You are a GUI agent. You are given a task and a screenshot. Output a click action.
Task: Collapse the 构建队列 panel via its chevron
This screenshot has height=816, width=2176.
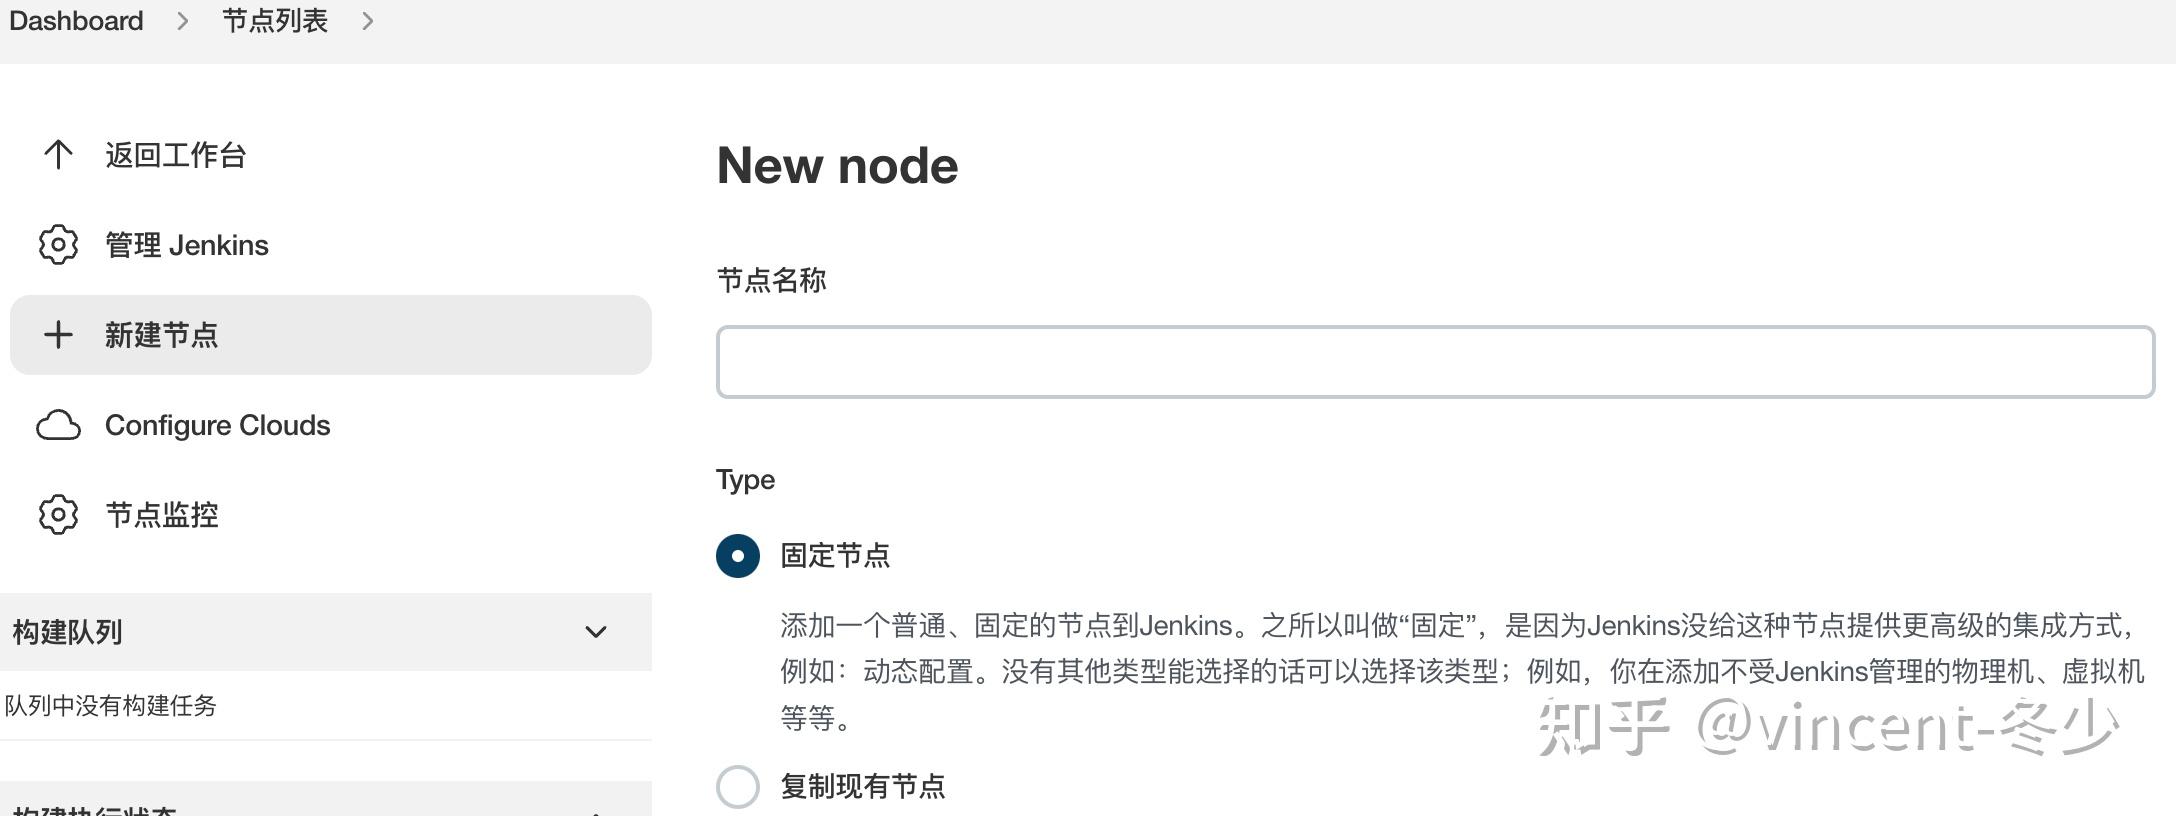596,631
